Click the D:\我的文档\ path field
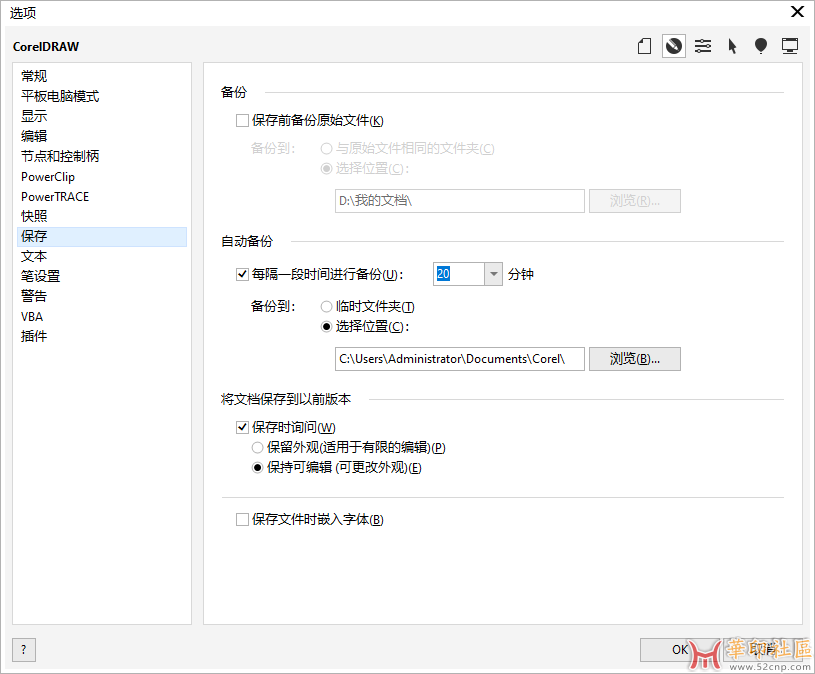The height and width of the screenshot is (674, 815). tap(459, 201)
